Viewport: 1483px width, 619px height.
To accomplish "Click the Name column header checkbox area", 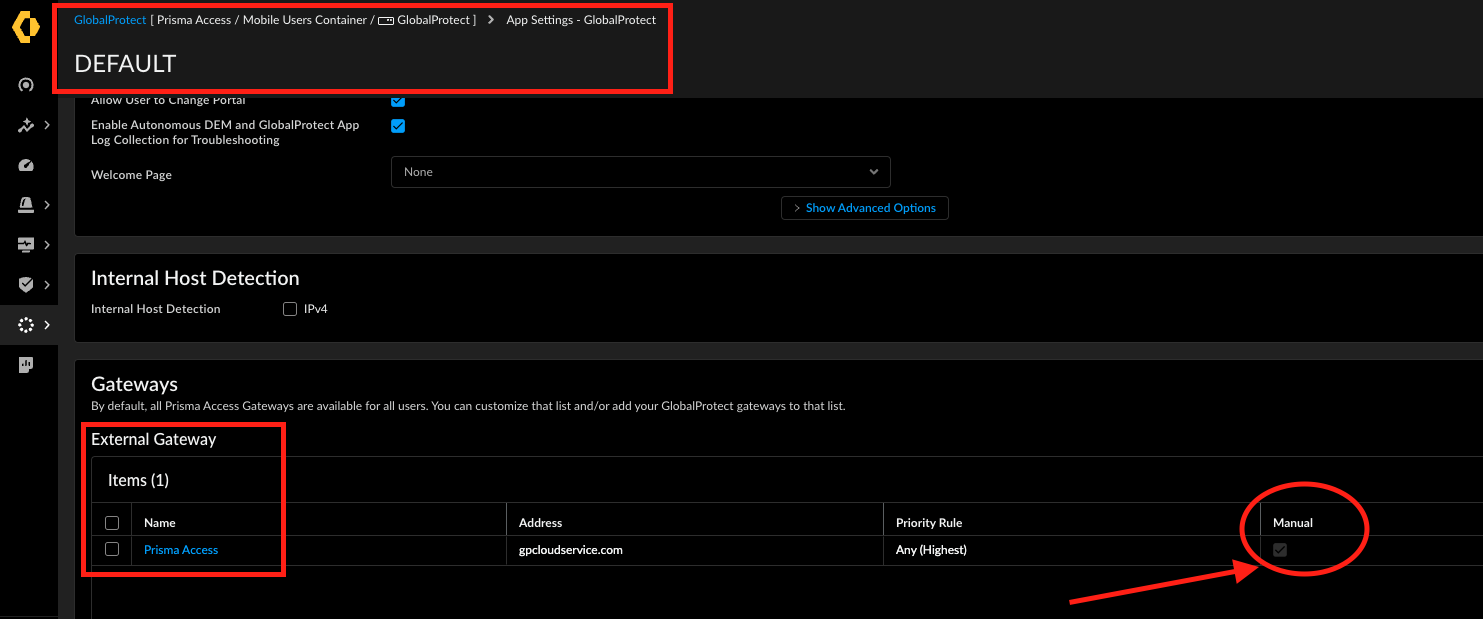I will point(111,522).
